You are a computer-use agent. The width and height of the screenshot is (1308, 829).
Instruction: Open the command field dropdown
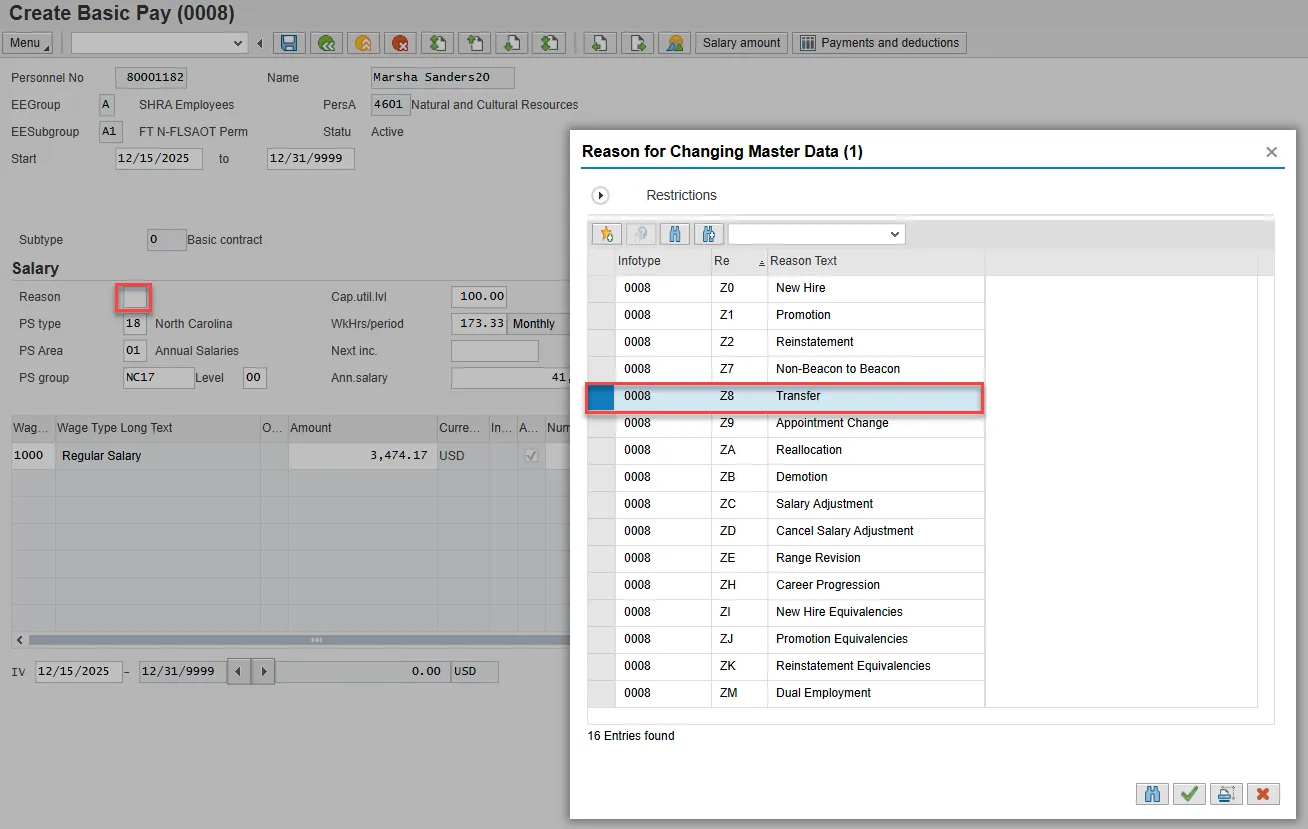(238, 43)
